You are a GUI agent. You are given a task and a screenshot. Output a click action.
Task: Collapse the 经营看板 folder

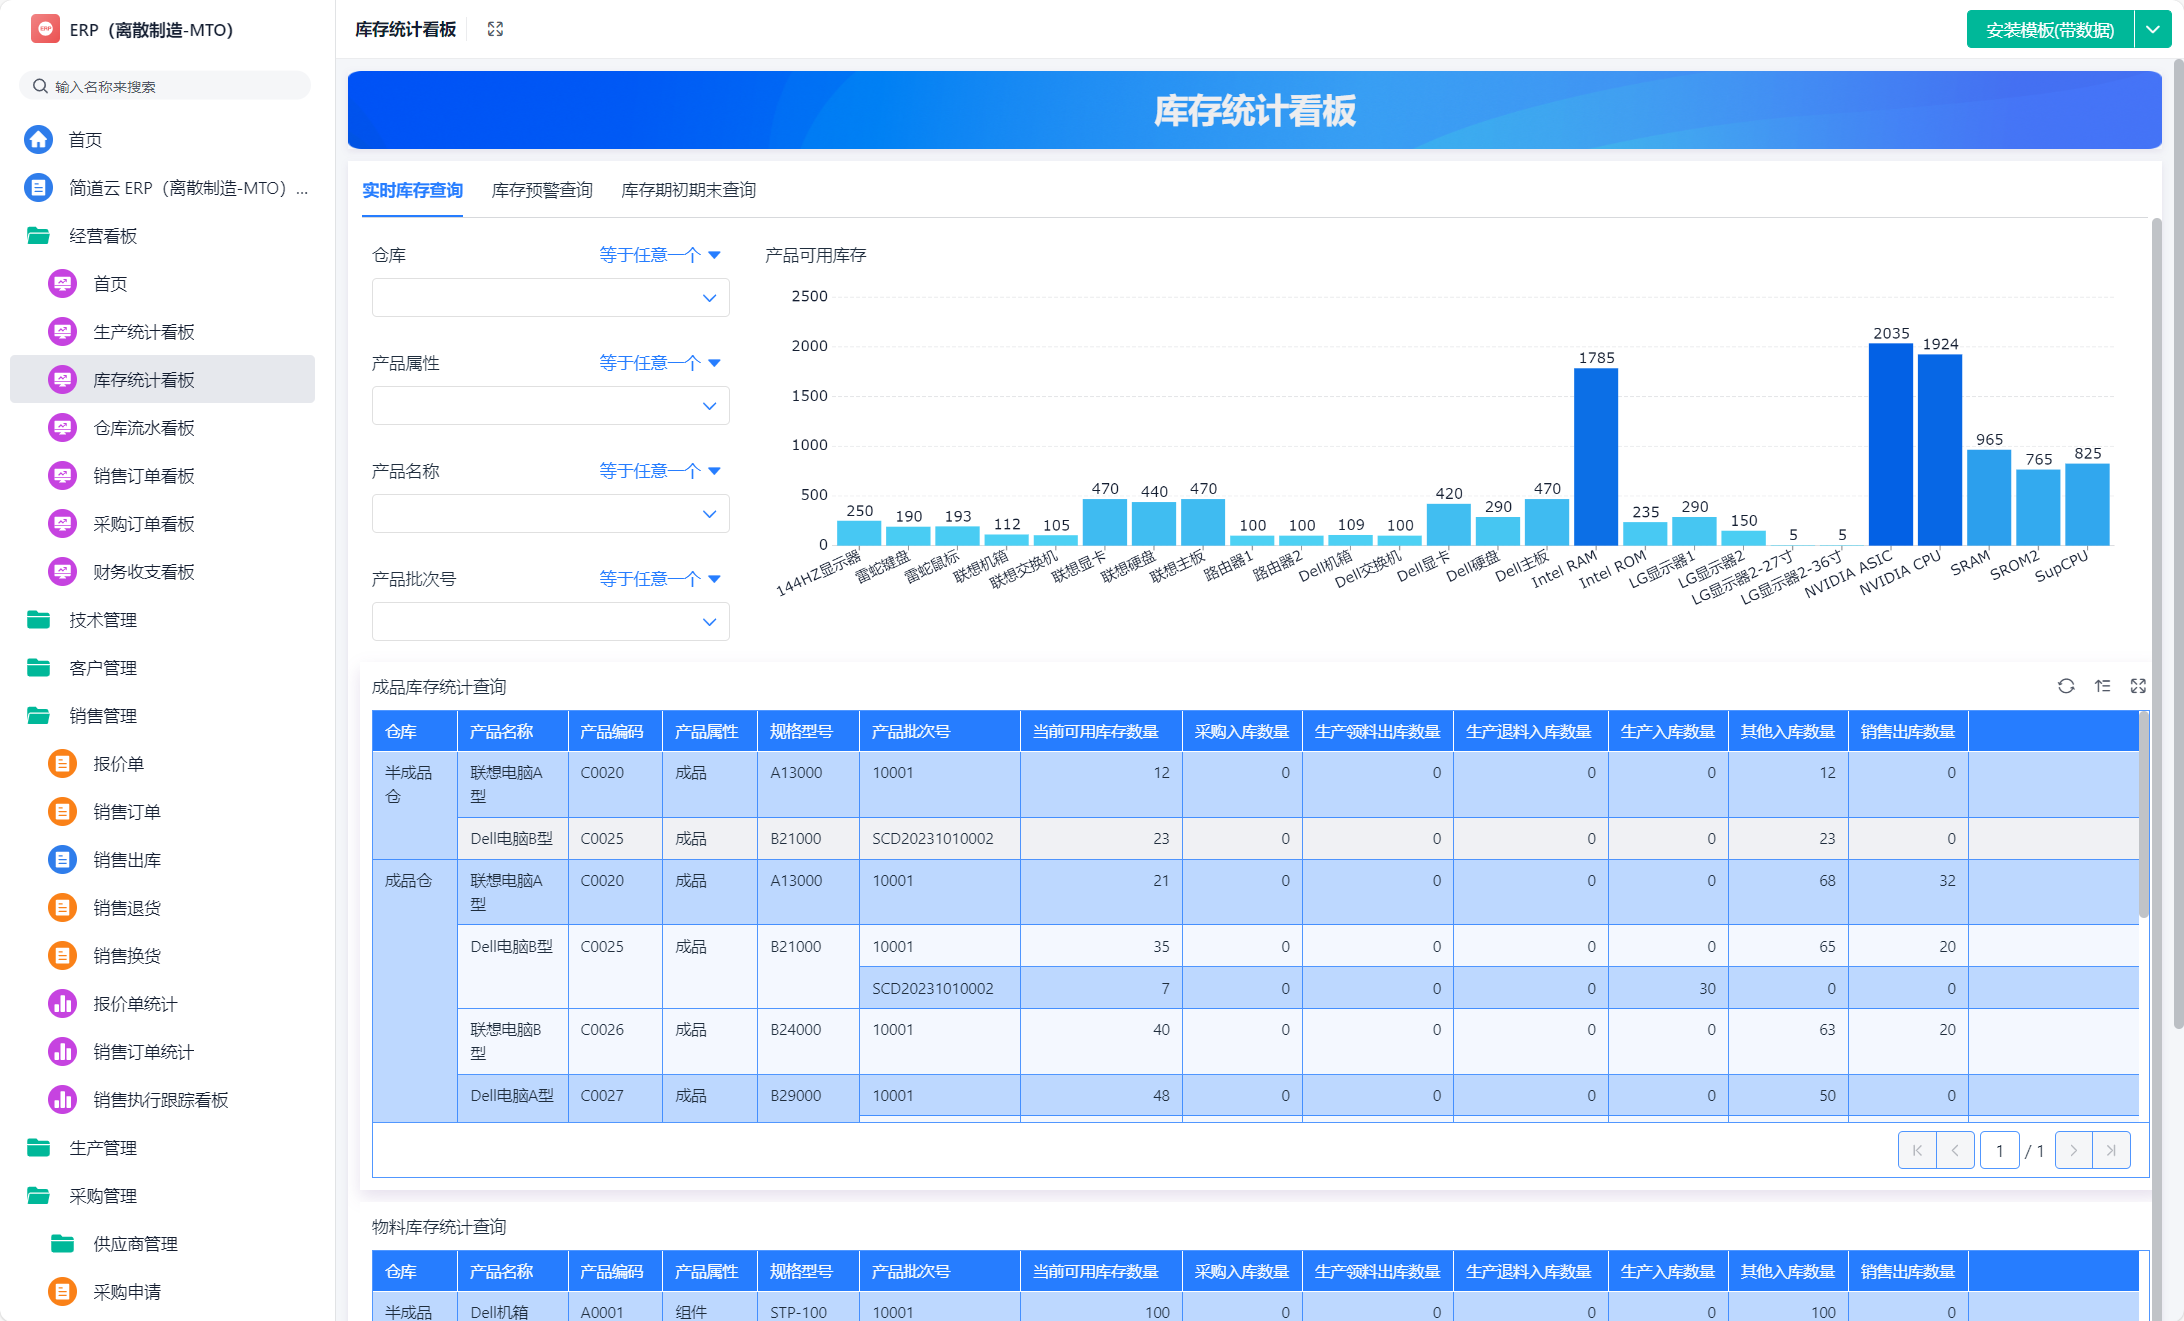tap(102, 236)
